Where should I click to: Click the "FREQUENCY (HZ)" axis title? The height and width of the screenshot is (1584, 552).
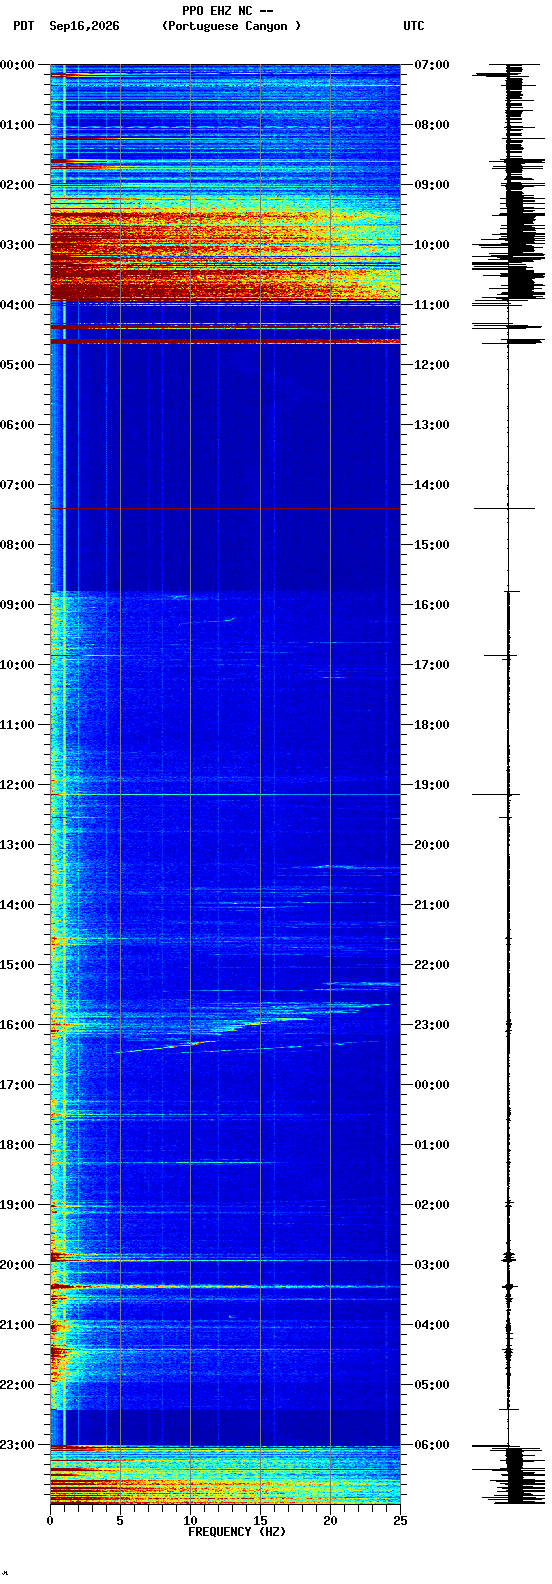[x=237, y=1532]
